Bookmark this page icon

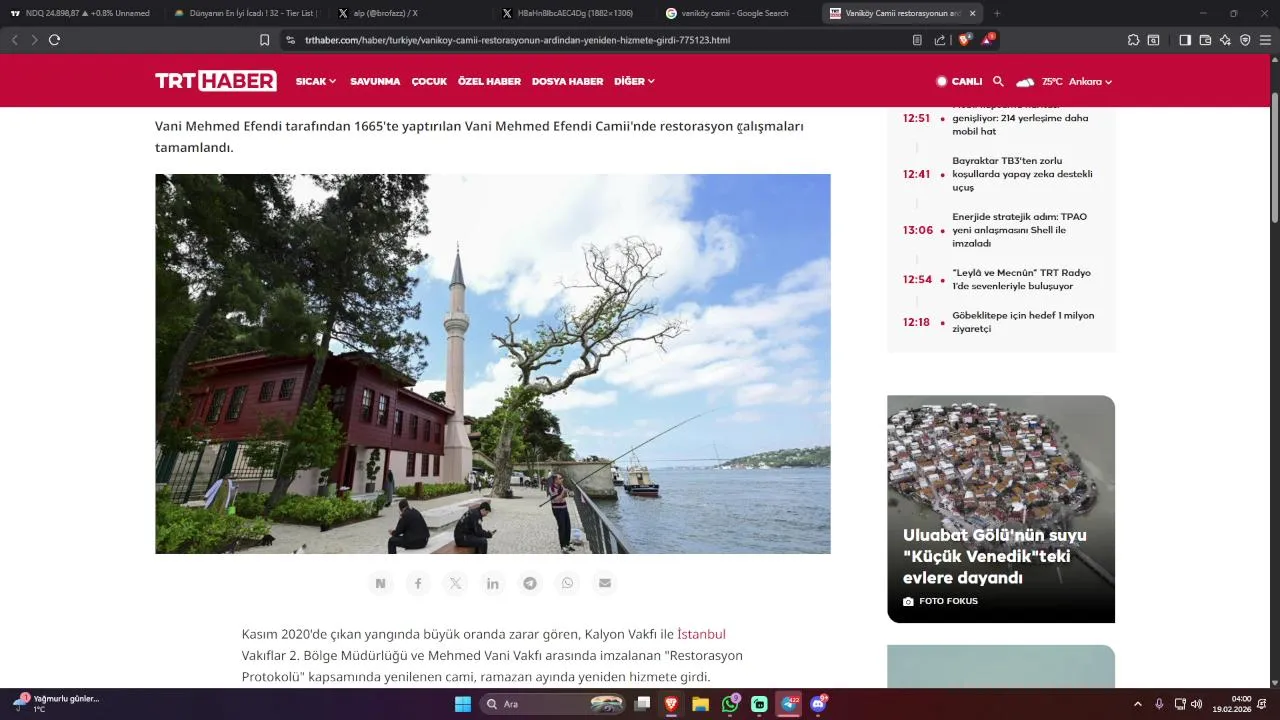(x=264, y=40)
